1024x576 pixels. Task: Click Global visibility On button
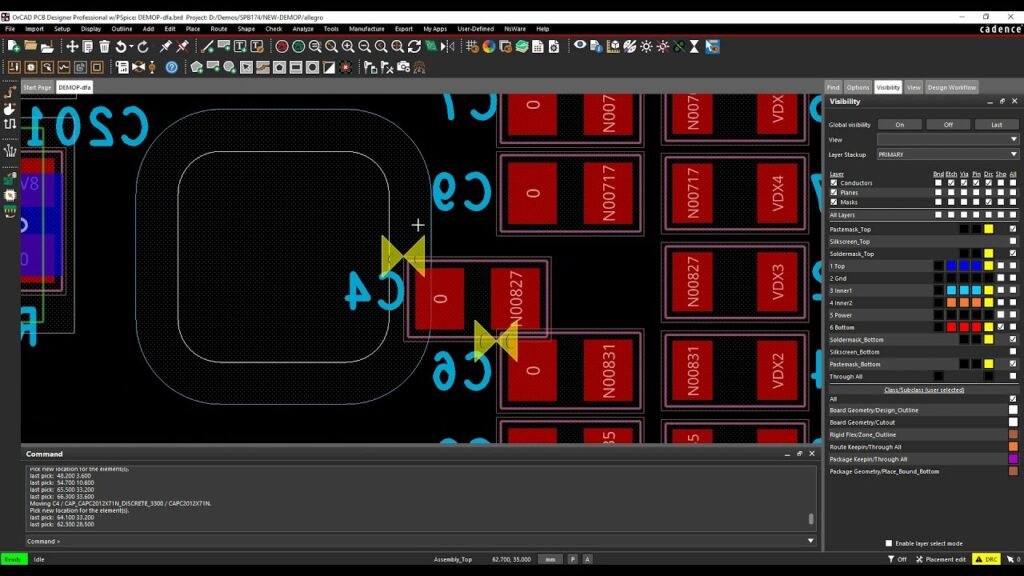(x=900, y=125)
